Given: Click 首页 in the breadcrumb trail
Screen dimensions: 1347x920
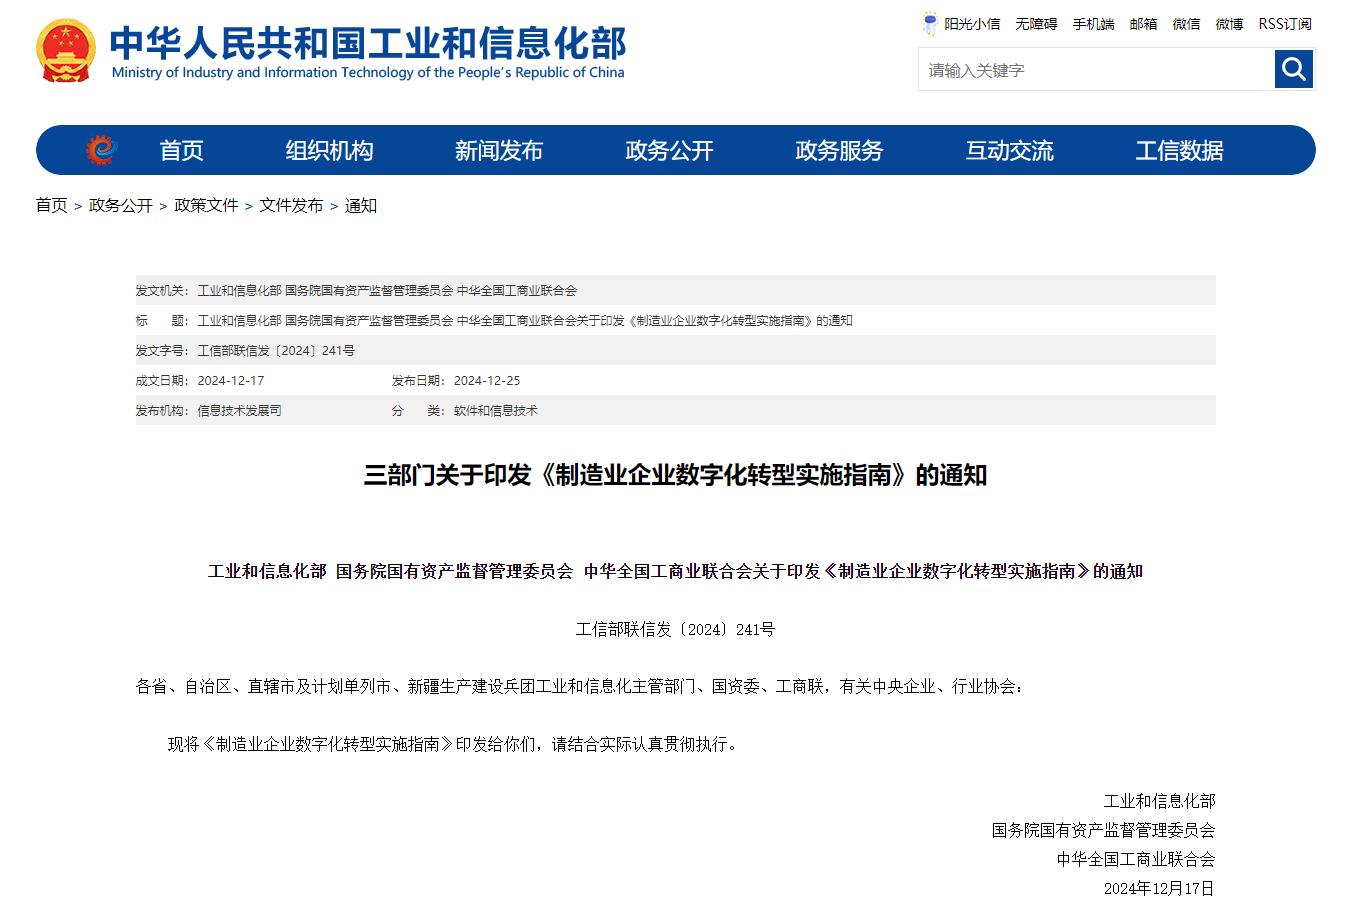Looking at the screenshot, I should pyautogui.click(x=52, y=205).
